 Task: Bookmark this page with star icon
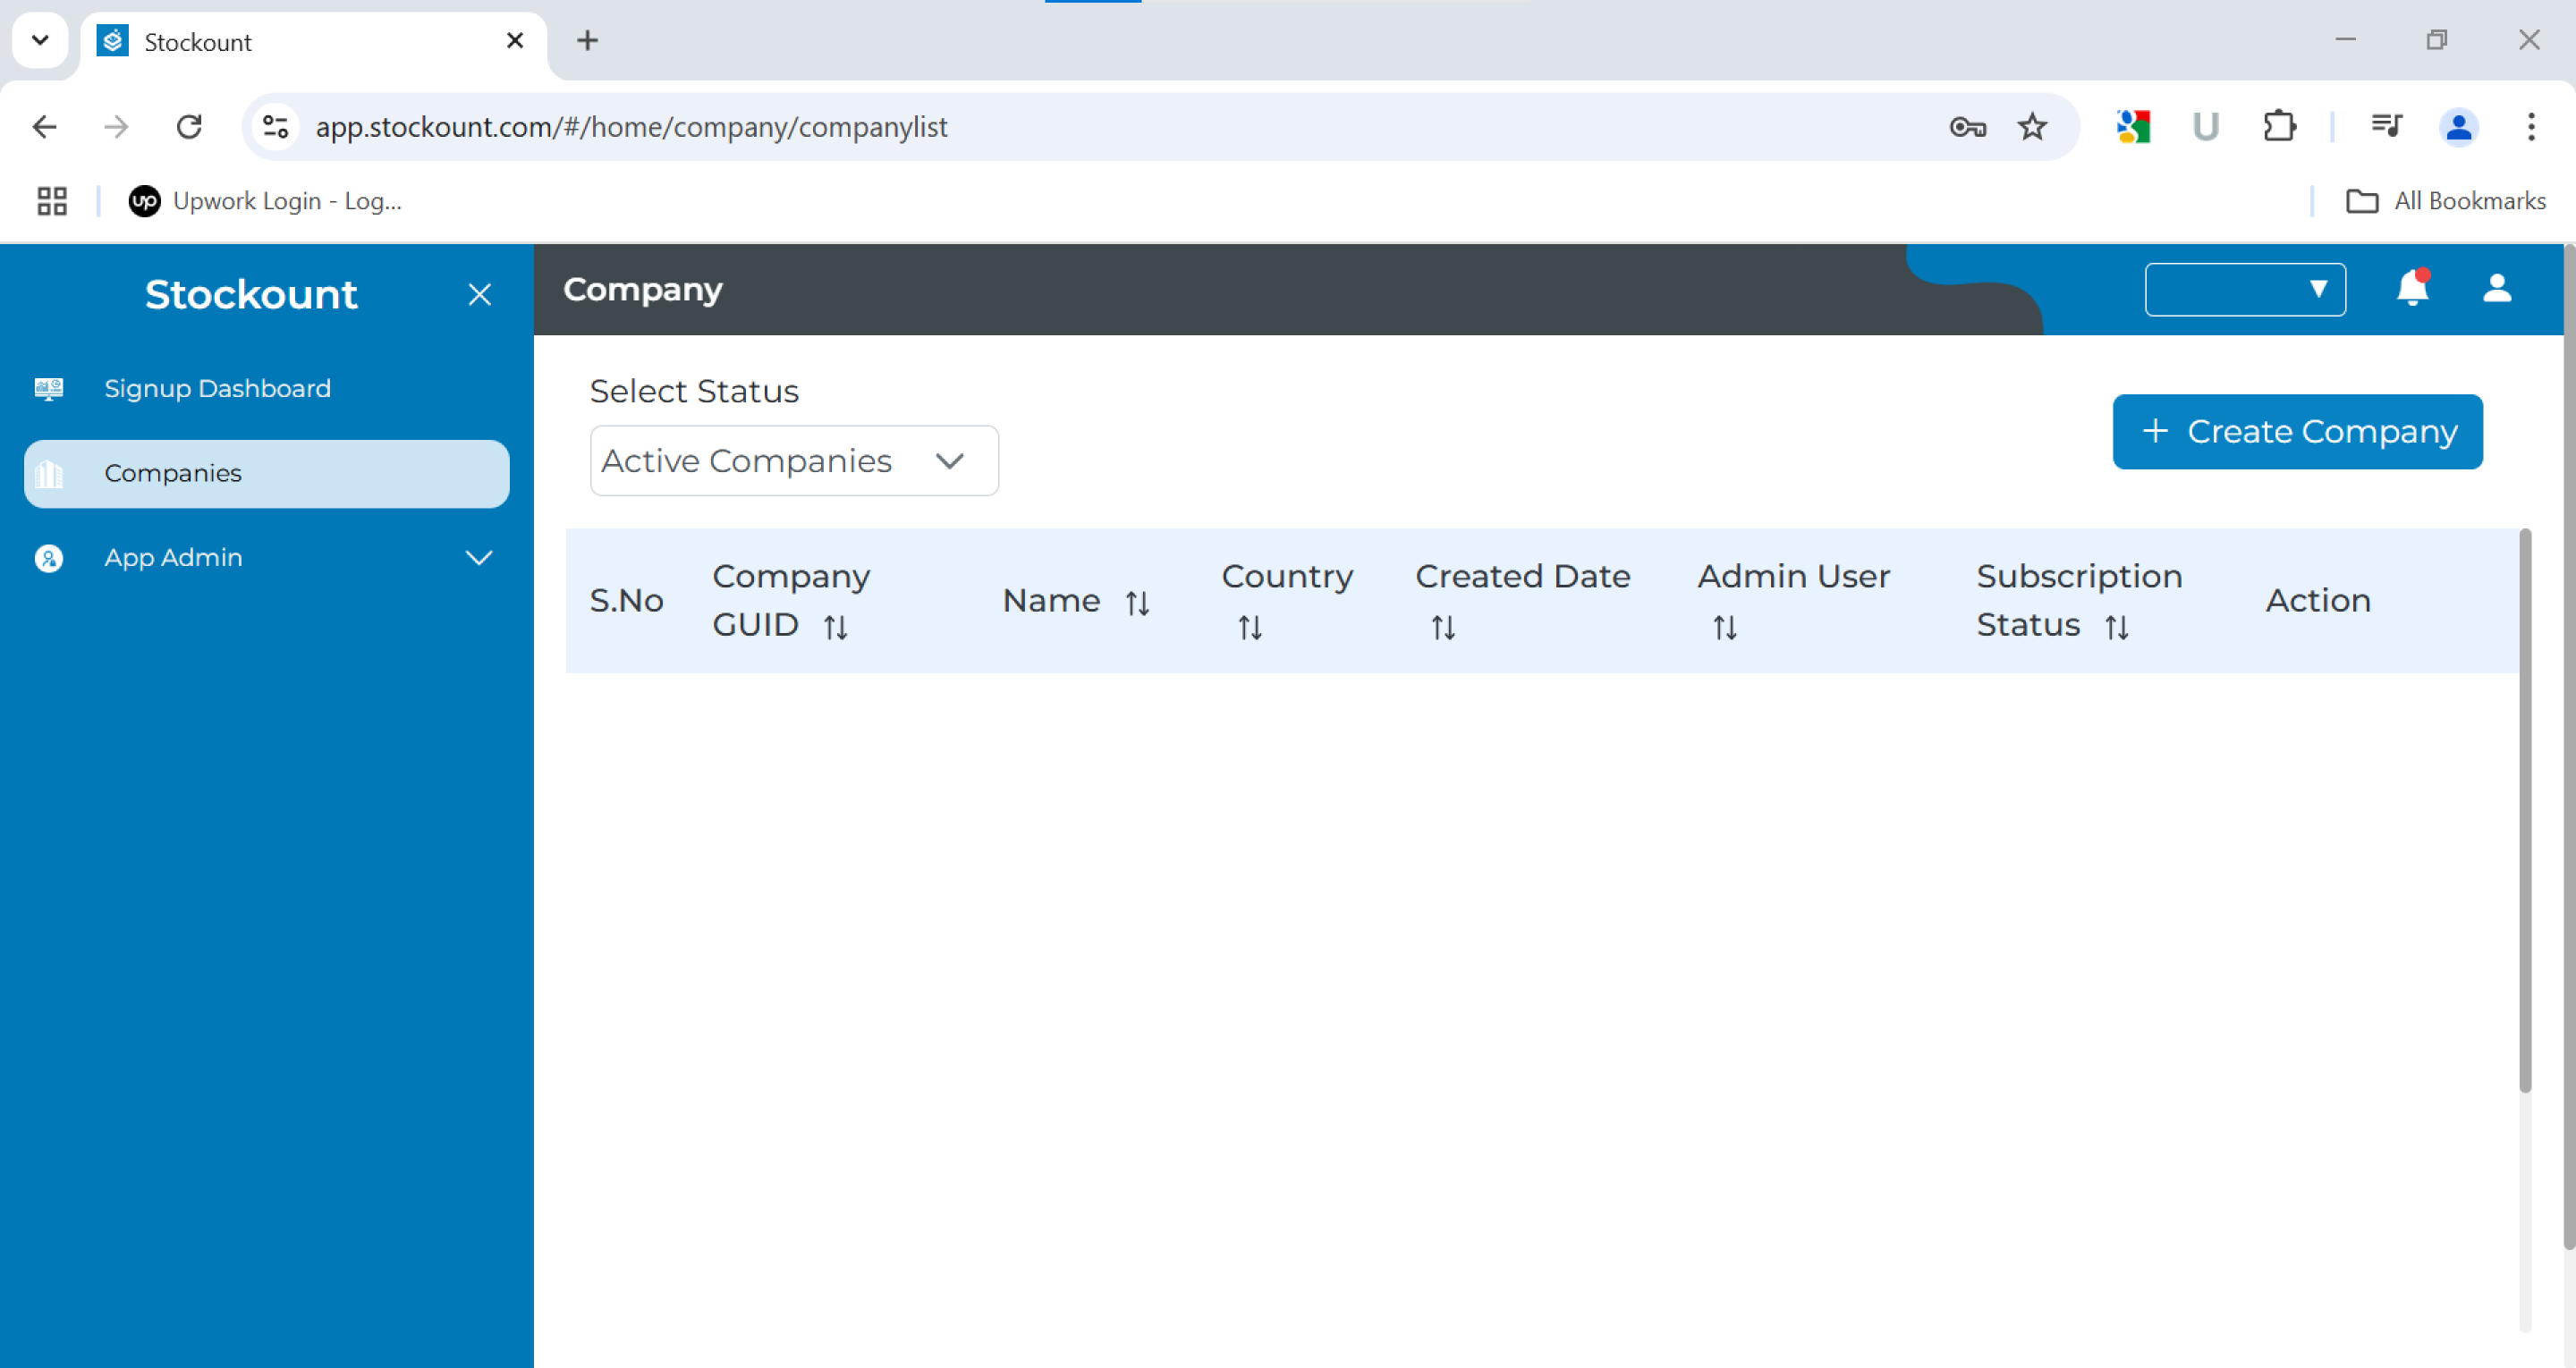point(2031,127)
